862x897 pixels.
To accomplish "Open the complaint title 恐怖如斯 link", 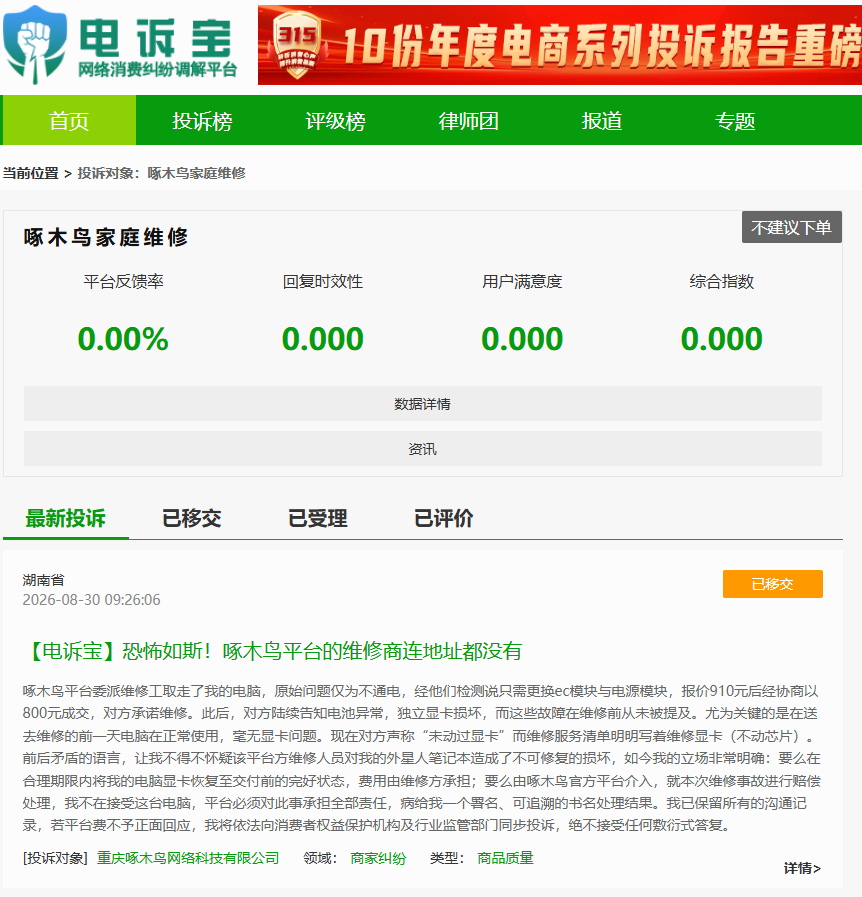I will coord(273,651).
